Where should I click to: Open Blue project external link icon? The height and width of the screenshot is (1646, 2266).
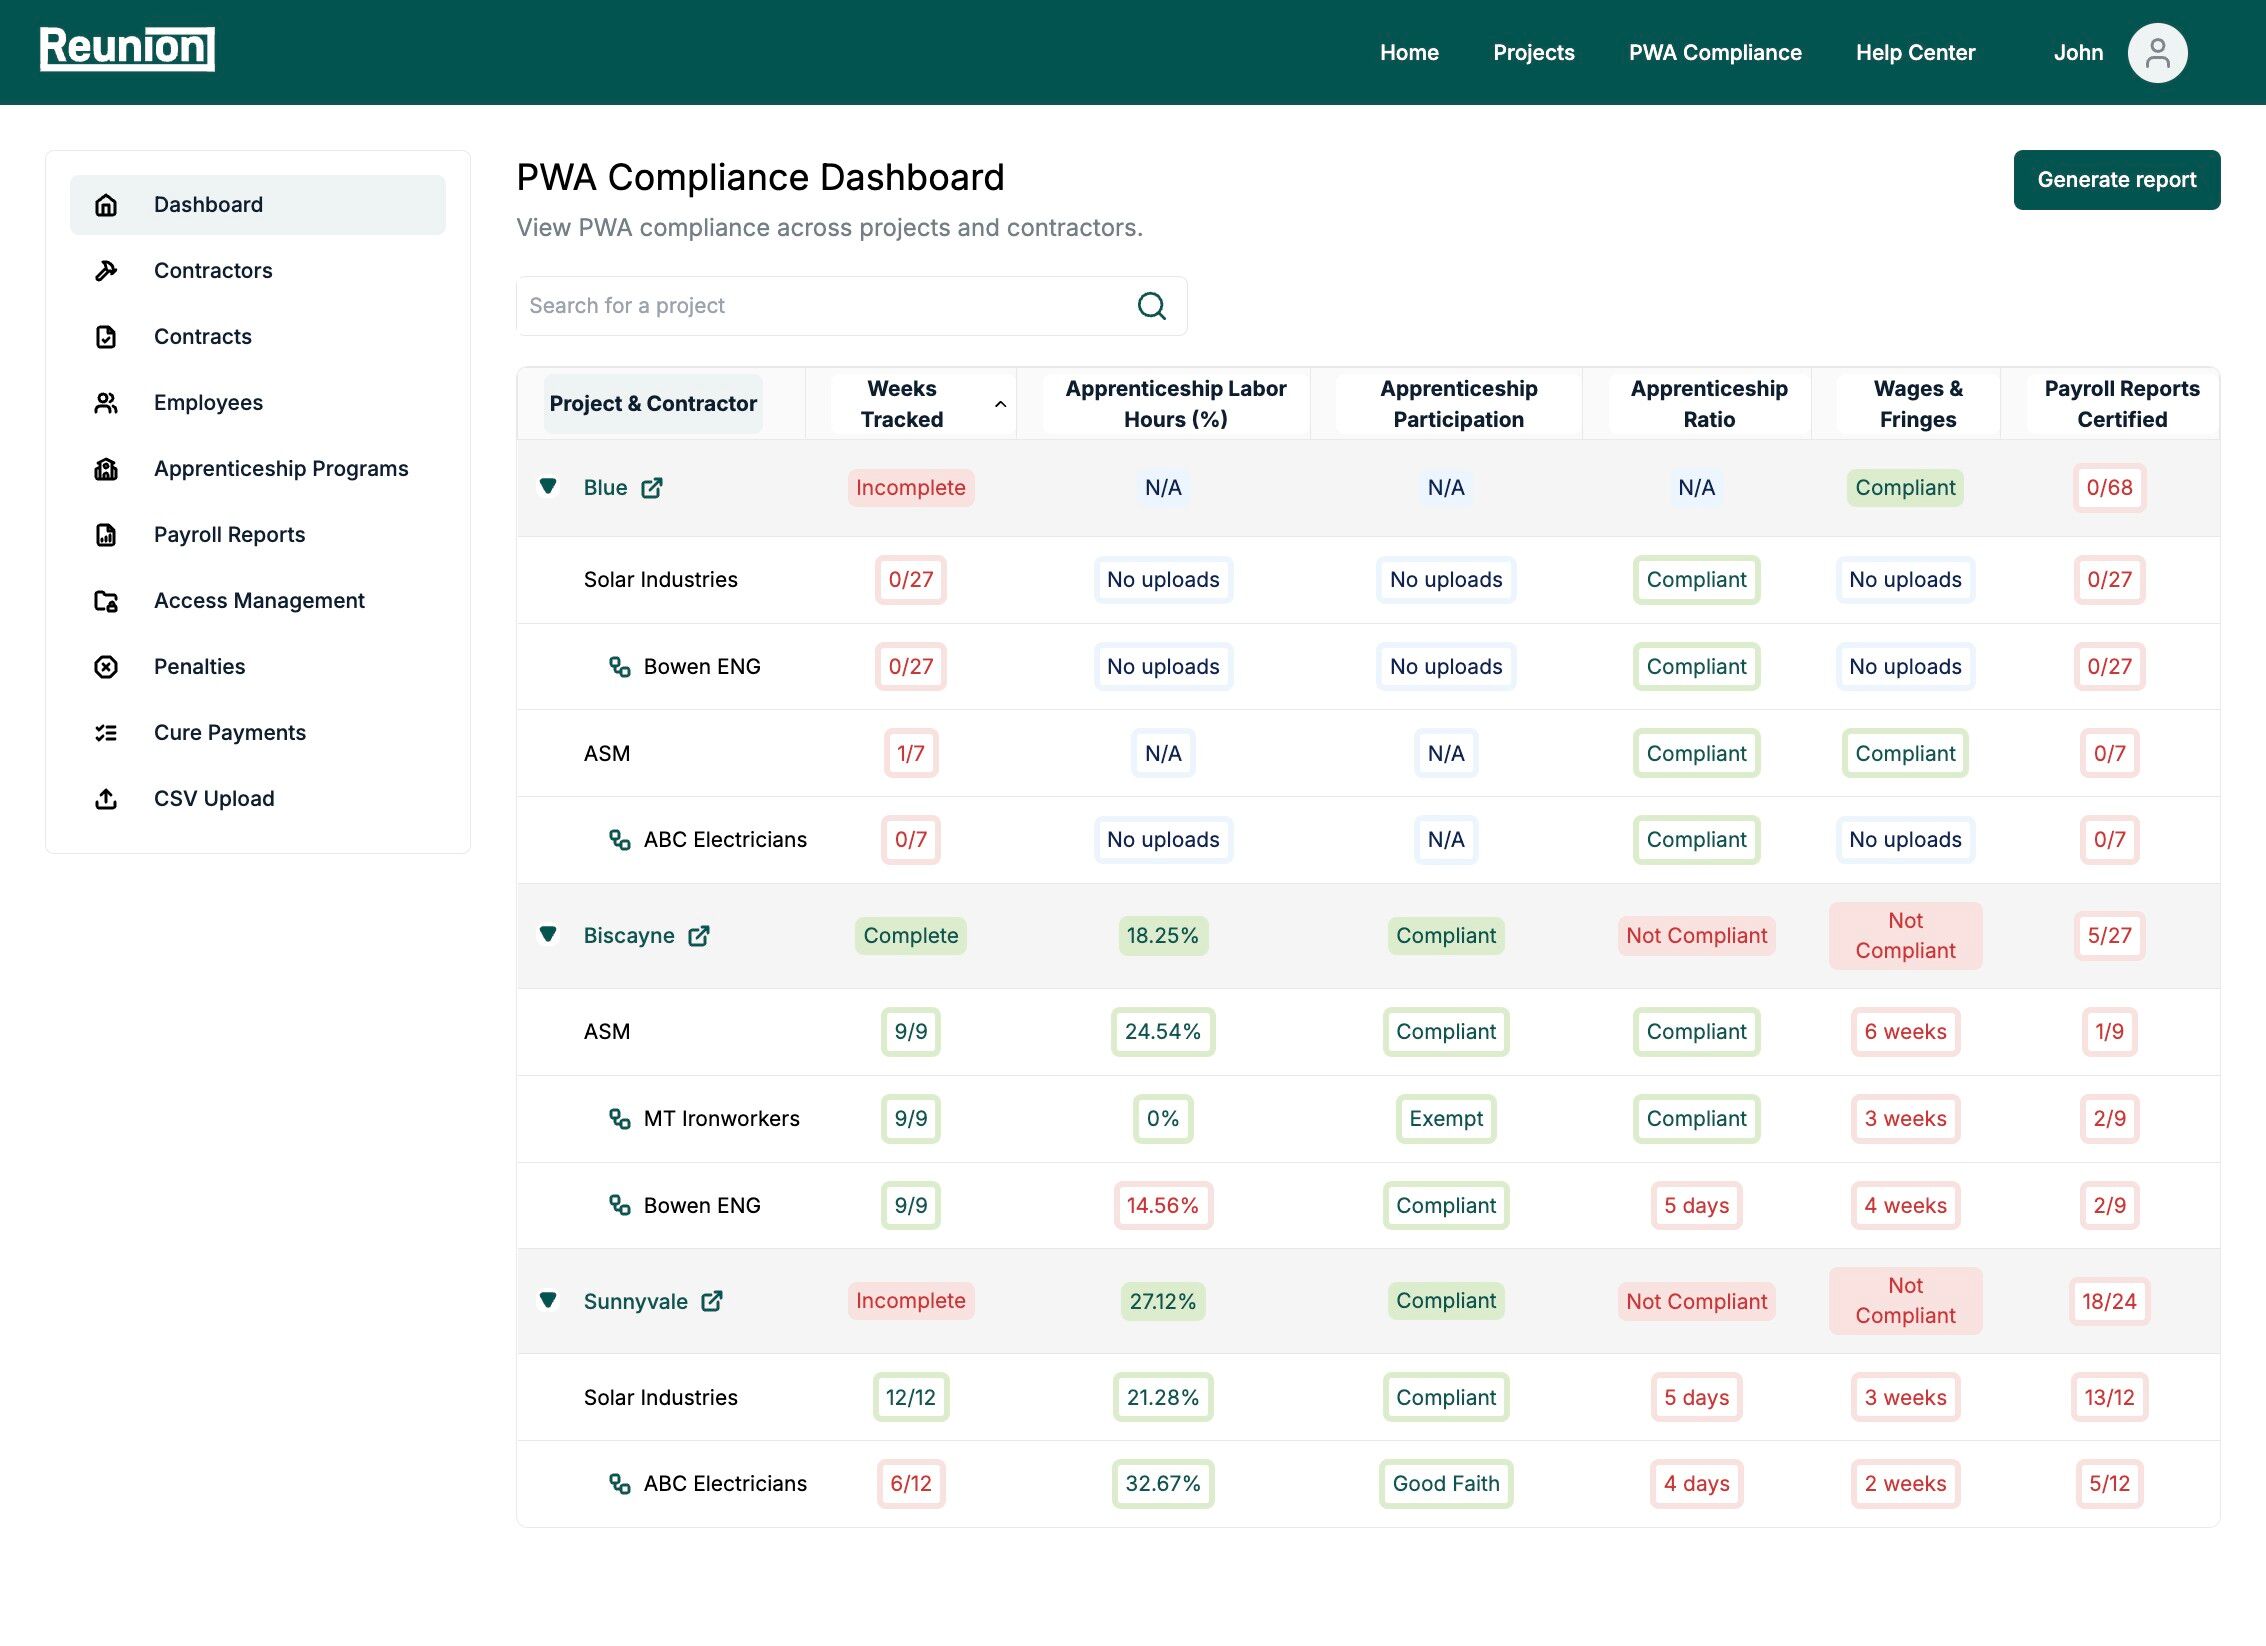pyautogui.click(x=652, y=488)
